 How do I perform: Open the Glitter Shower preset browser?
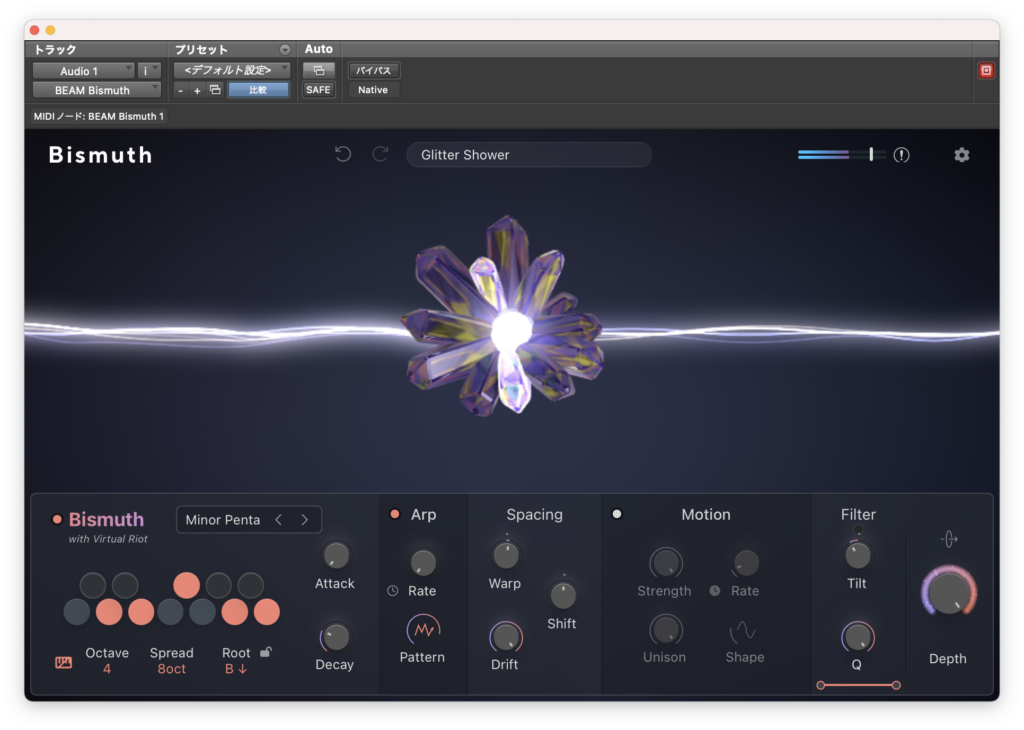tap(529, 155)
